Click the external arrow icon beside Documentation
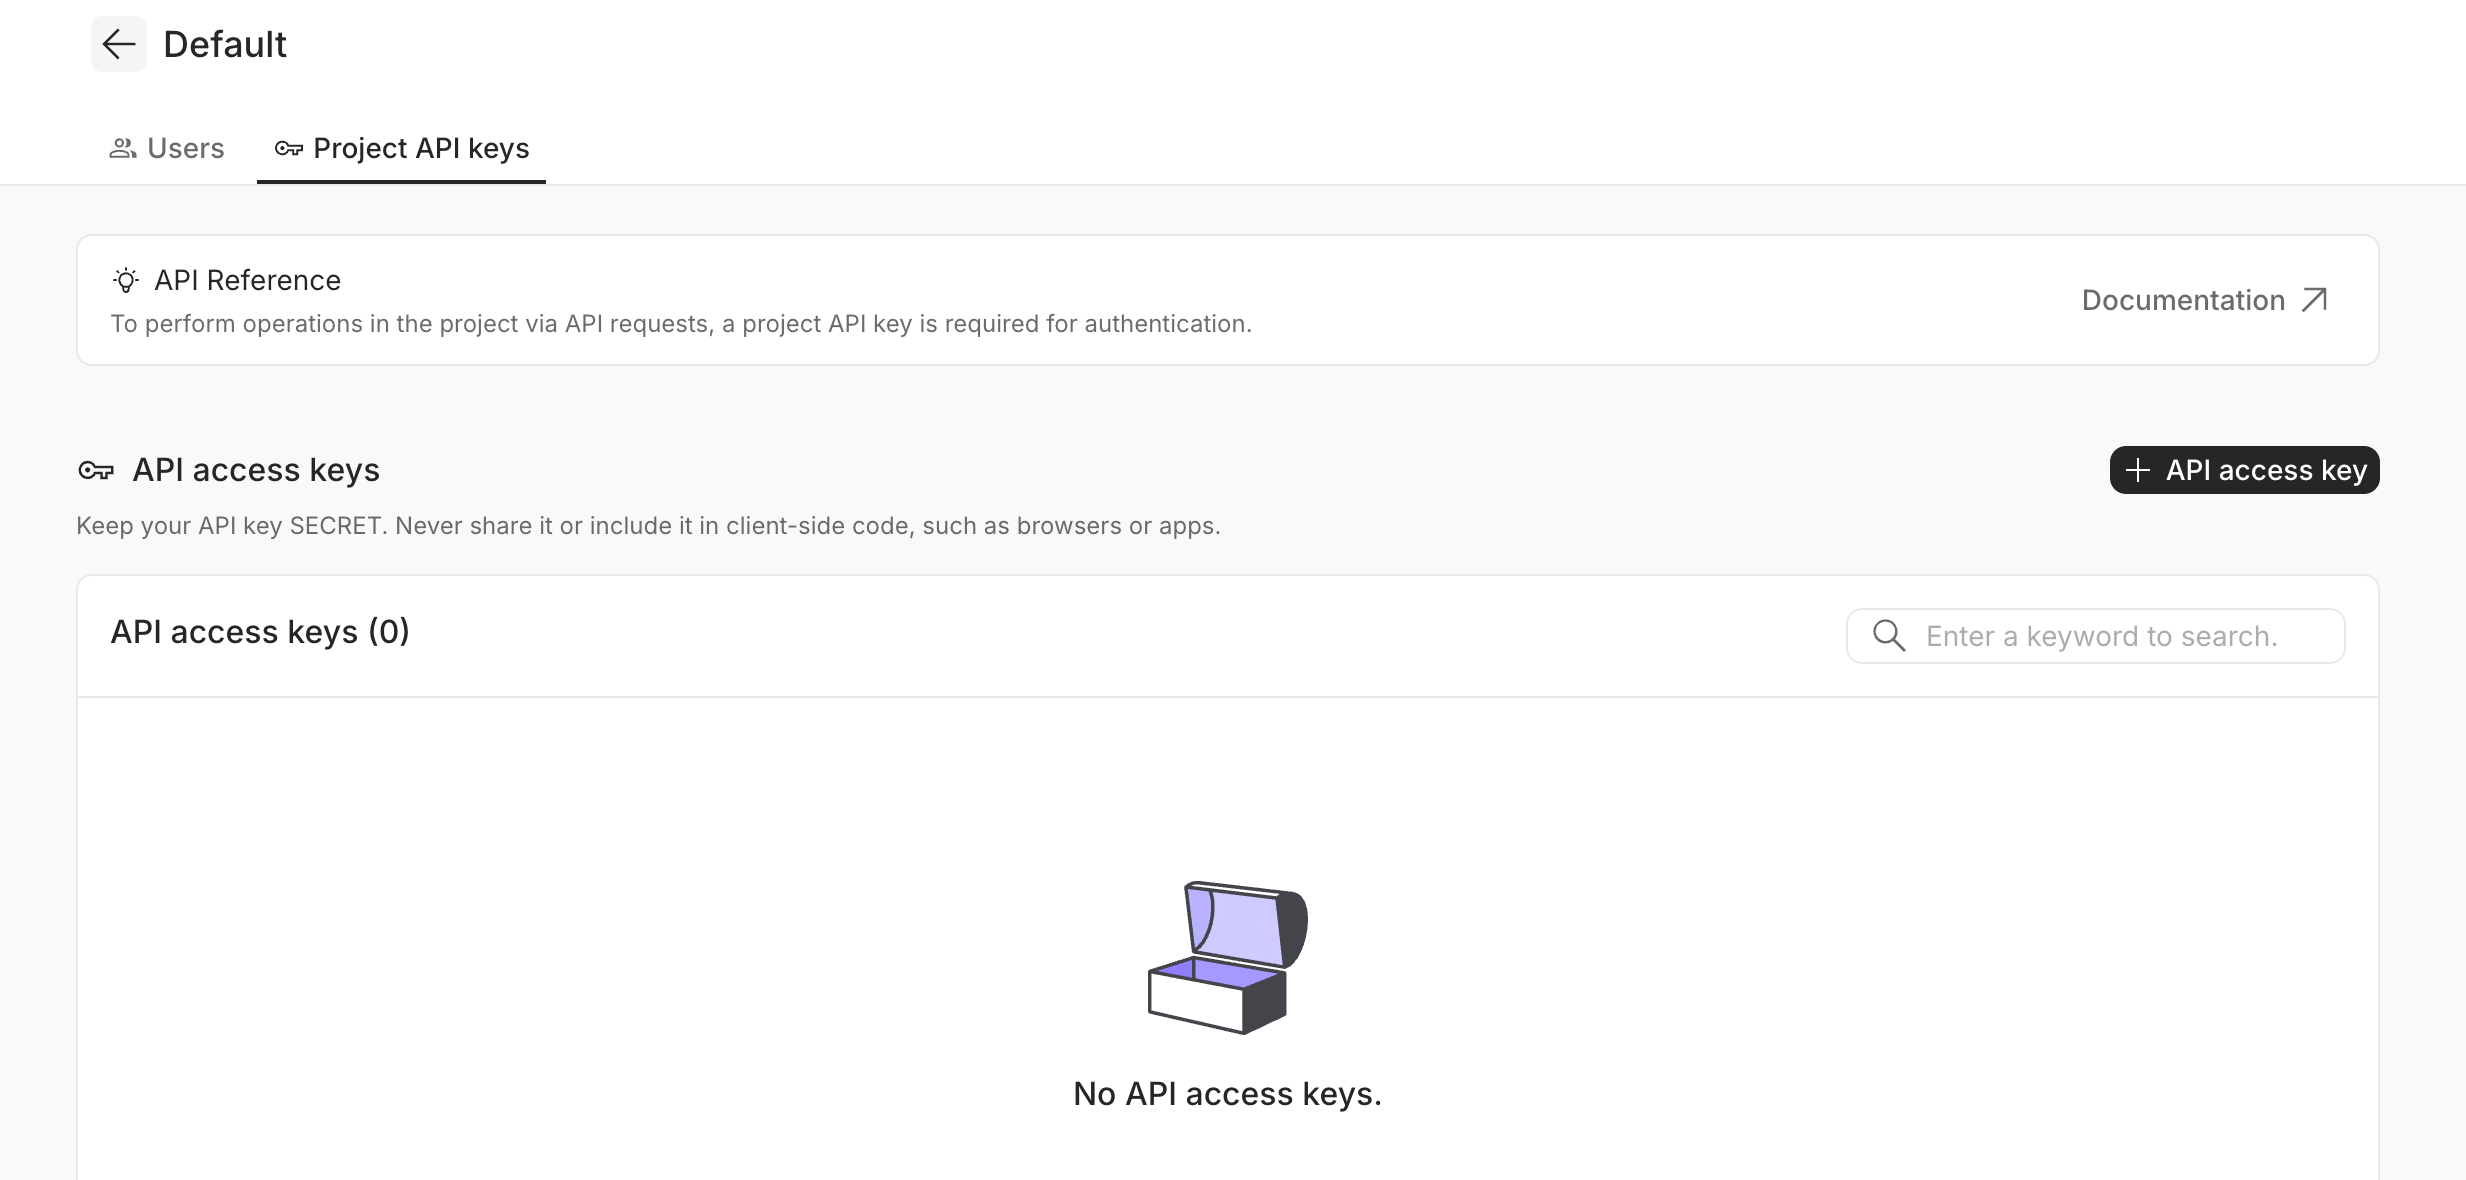This screenshot has width=2466, height=1180. (2315, 300)
